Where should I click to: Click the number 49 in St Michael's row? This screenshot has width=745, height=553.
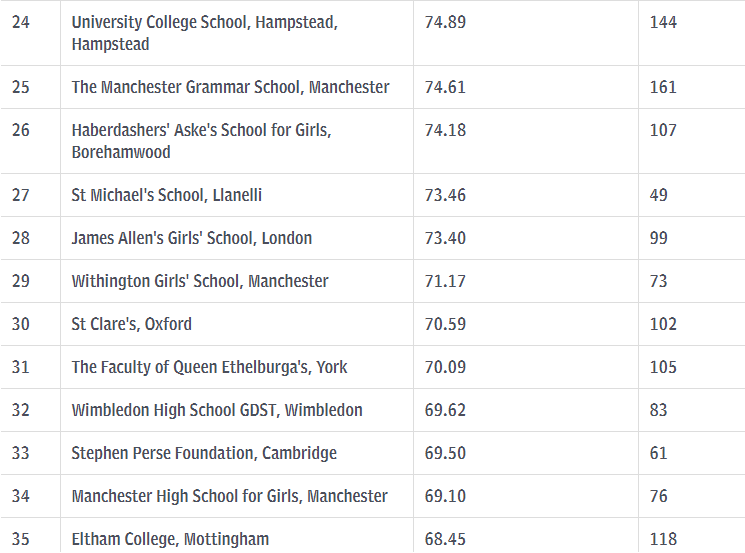[658, 195]
